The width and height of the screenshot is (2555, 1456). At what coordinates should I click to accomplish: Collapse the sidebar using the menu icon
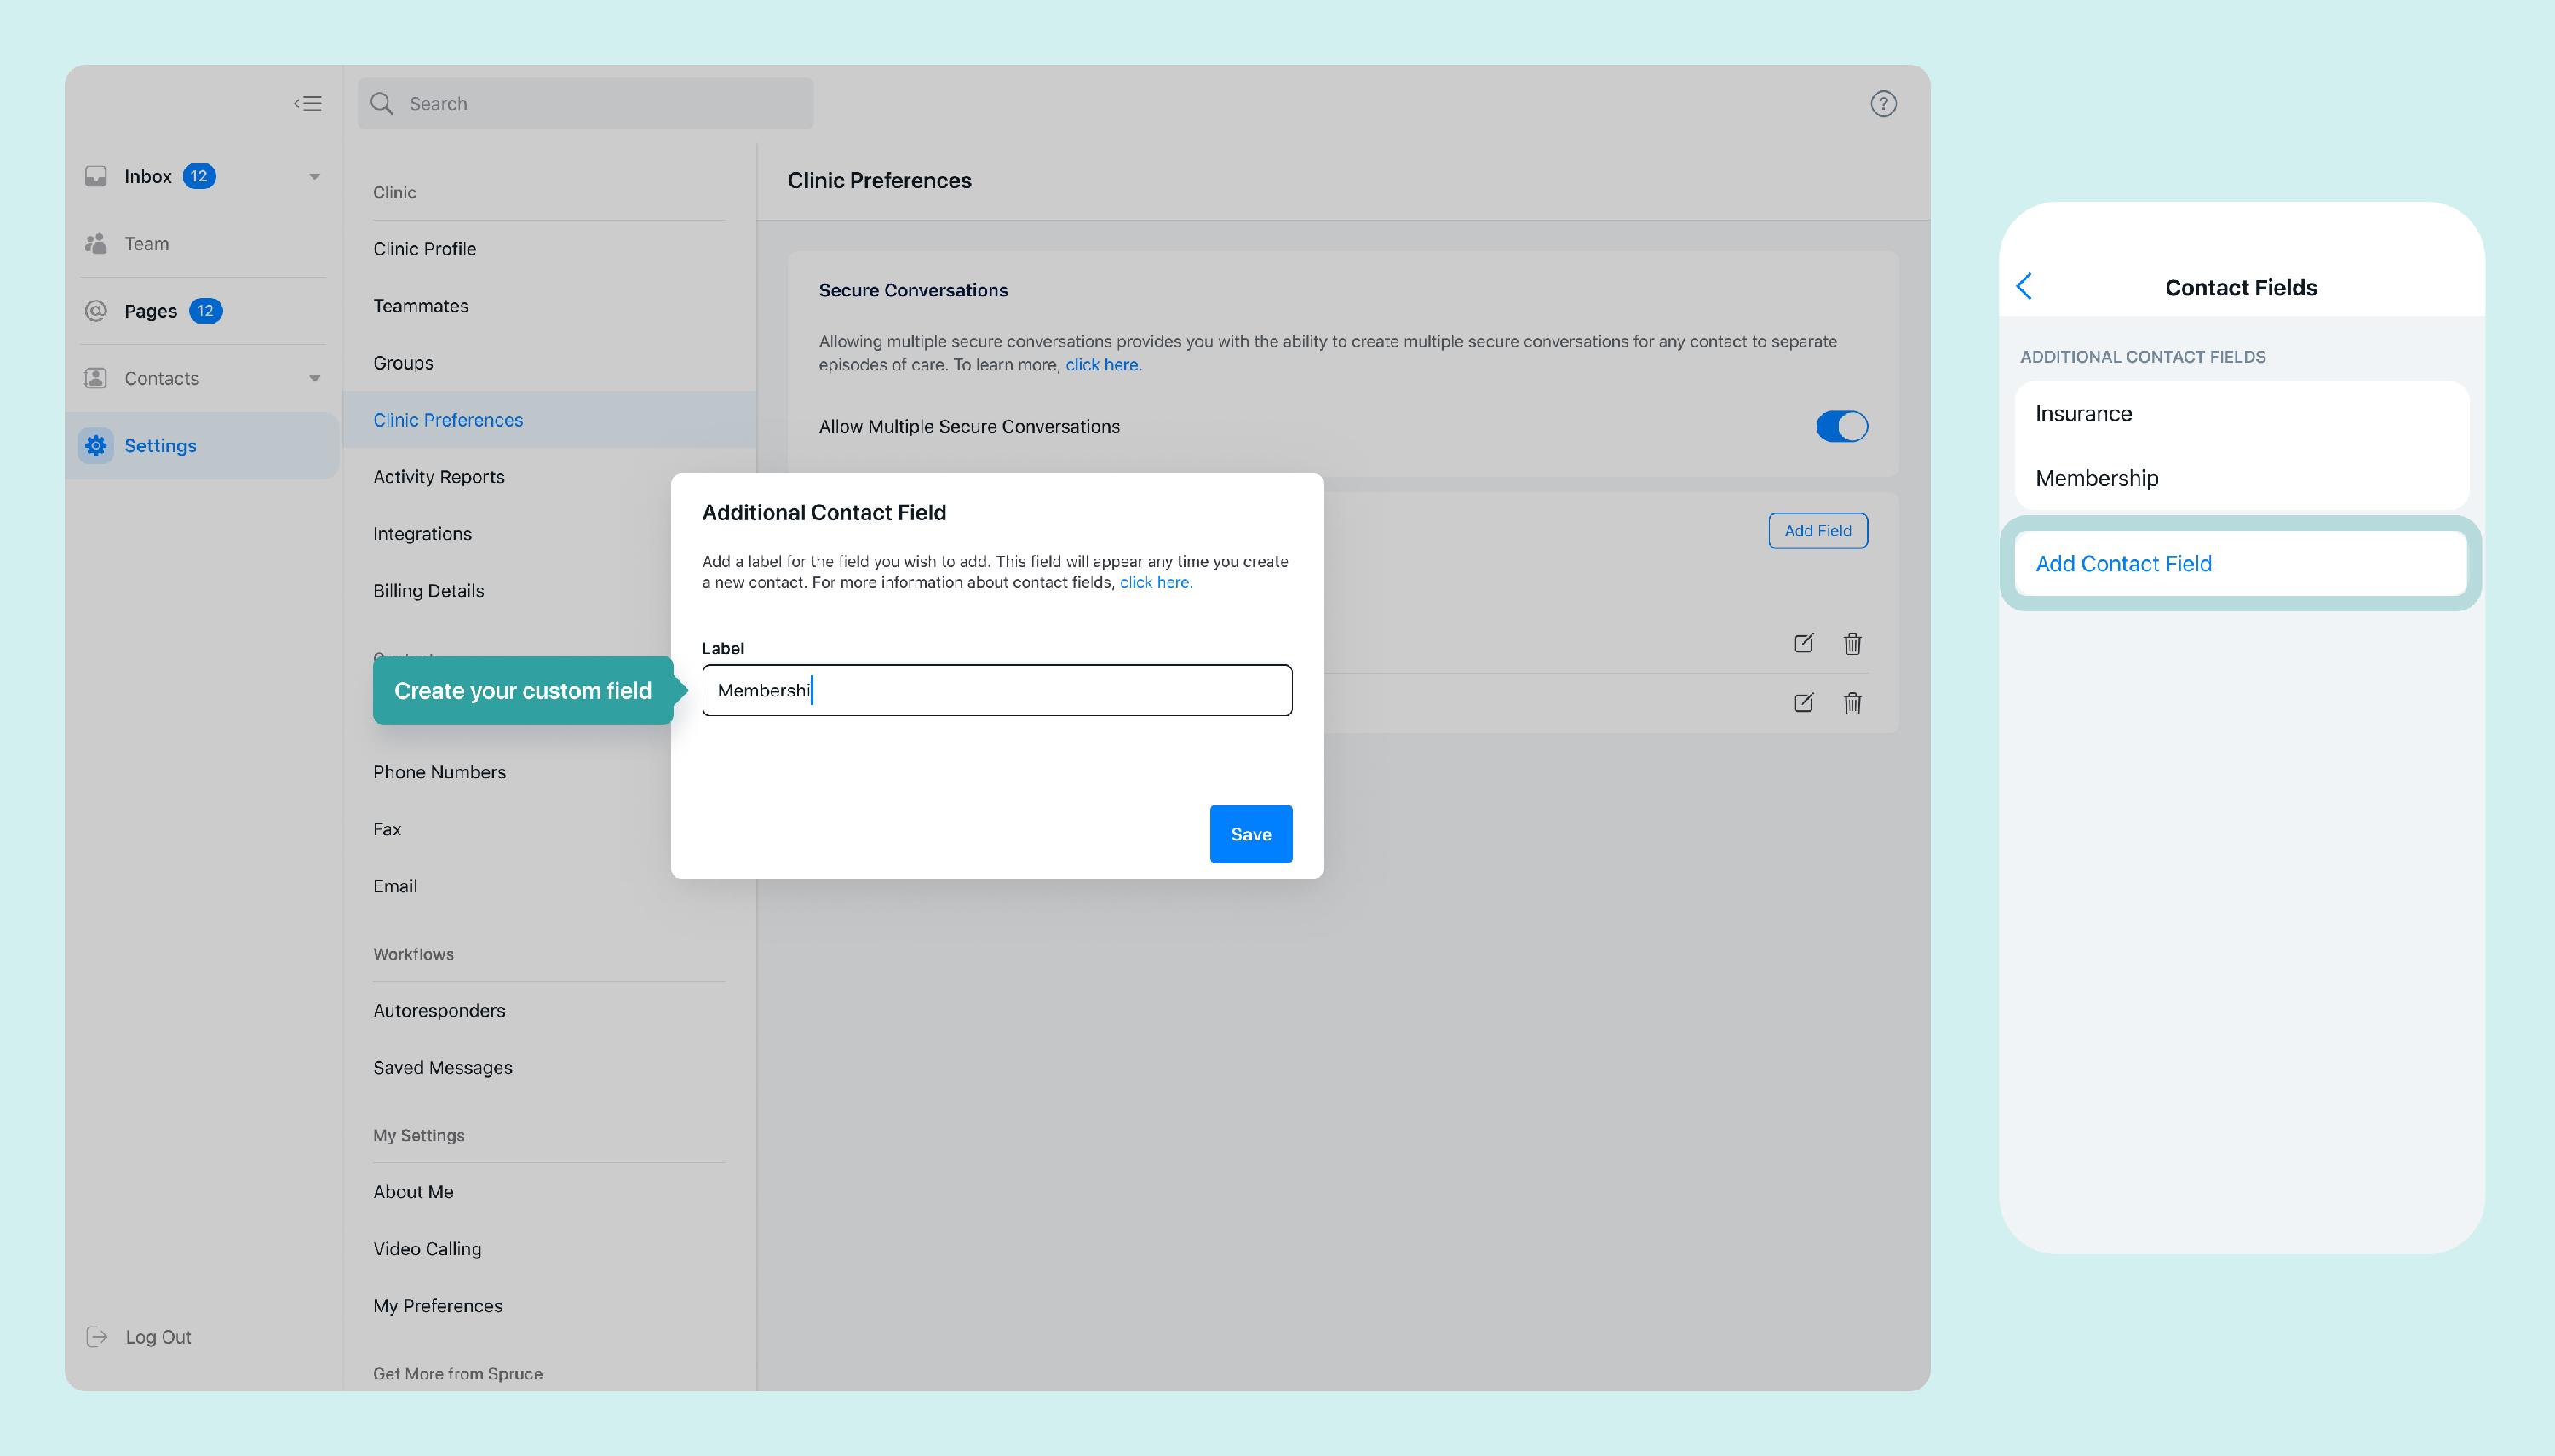tap(308, 103)
